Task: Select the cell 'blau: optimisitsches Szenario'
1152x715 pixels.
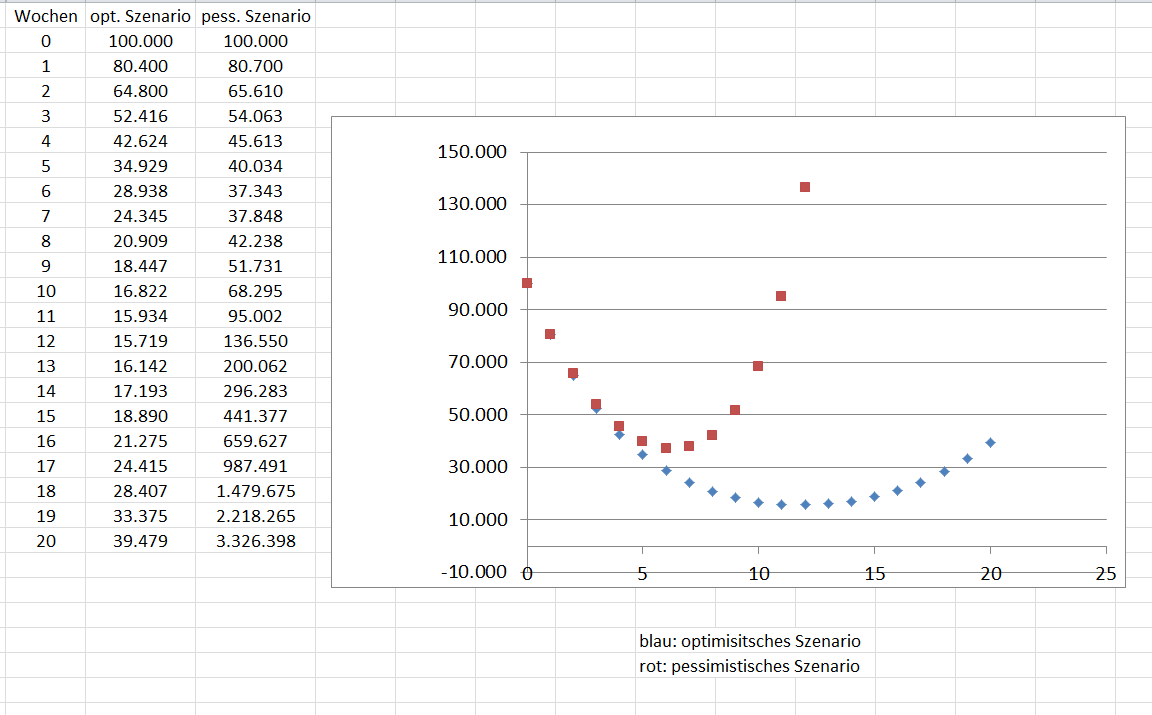Action: (x=749, y=641)
